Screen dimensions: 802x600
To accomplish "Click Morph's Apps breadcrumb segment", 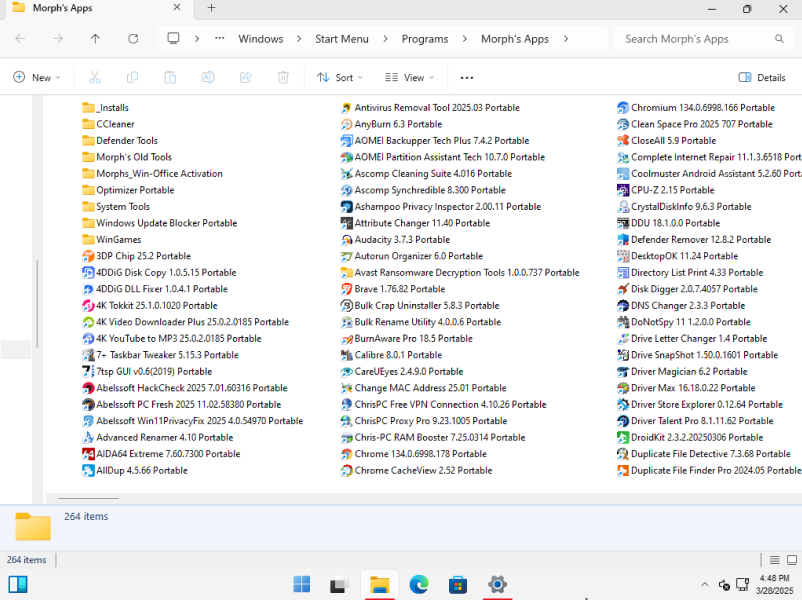I will (515, 39).
